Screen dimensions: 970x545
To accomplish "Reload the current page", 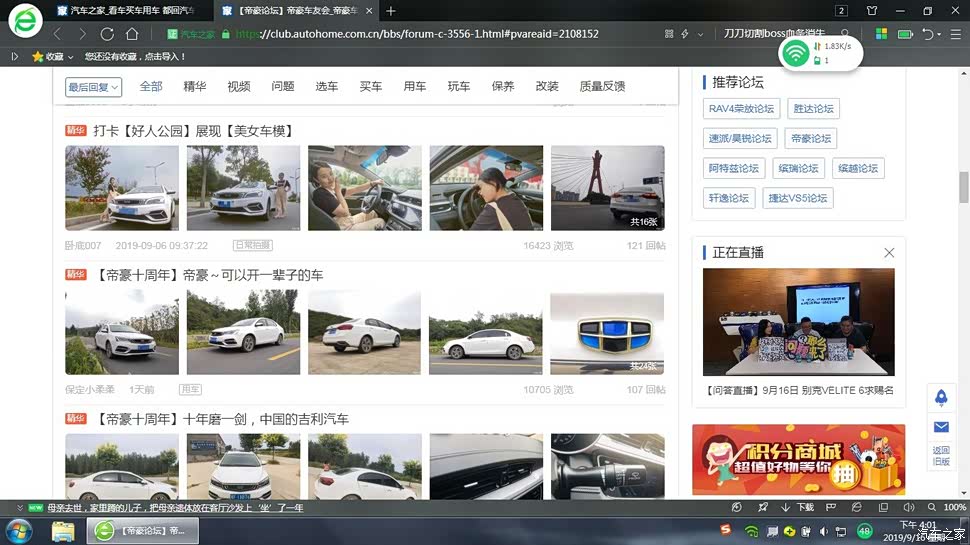I will point(107,34).
